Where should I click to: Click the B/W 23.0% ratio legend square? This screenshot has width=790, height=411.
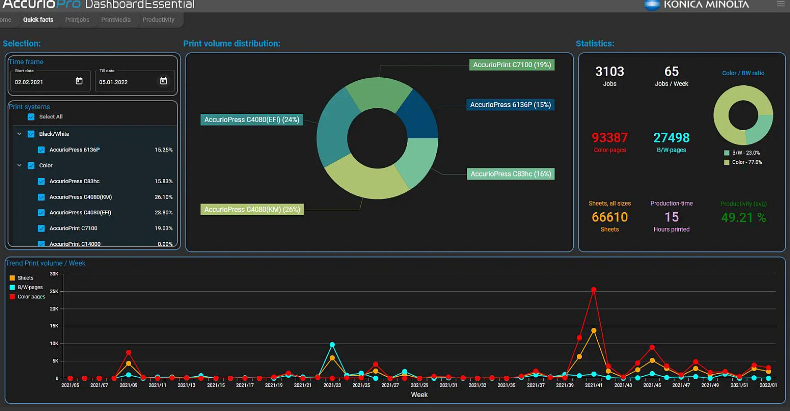pyautogui.click(x=727, y=153)
